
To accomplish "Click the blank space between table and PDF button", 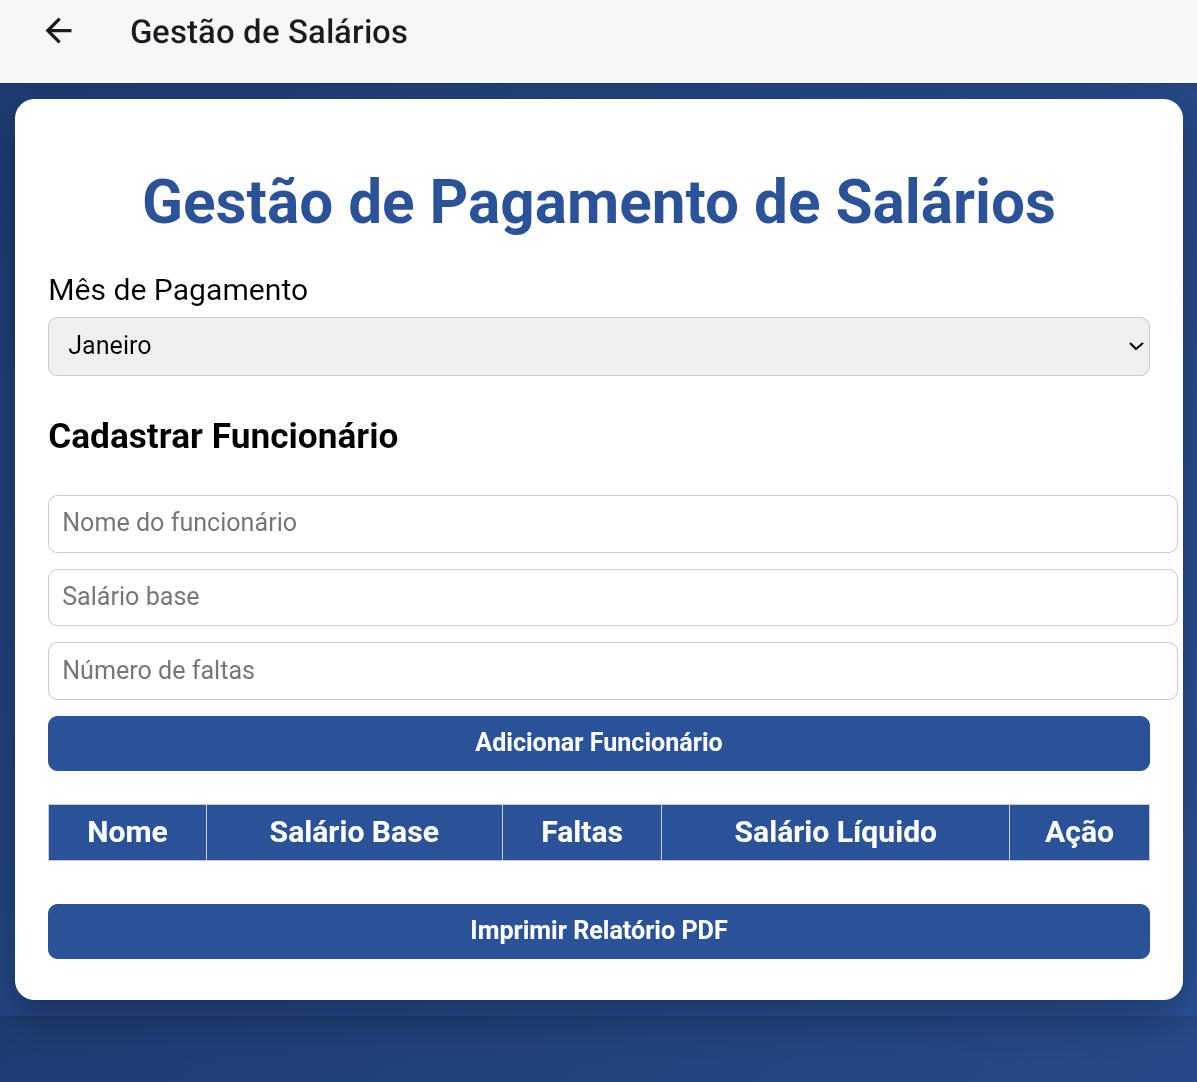I will click(x=598, y=882).
